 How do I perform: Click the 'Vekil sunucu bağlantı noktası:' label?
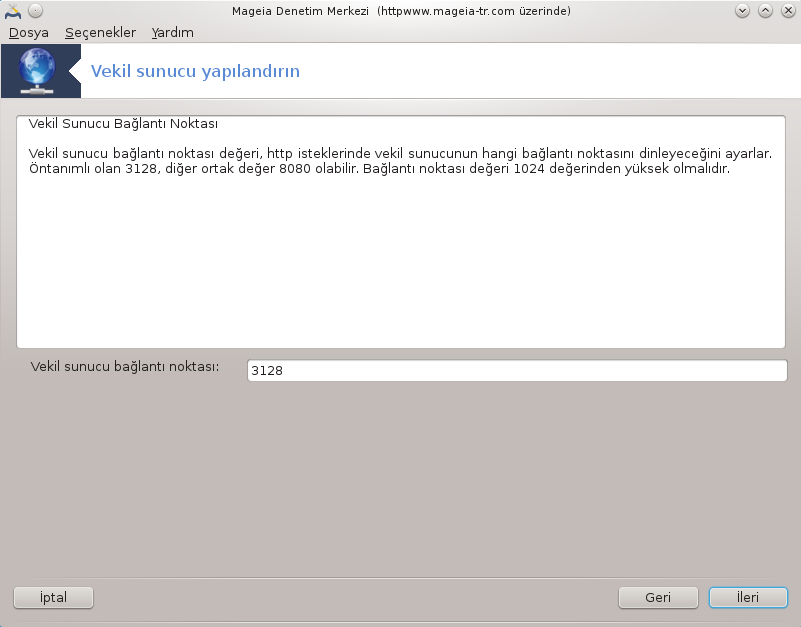tap(125, 367)
